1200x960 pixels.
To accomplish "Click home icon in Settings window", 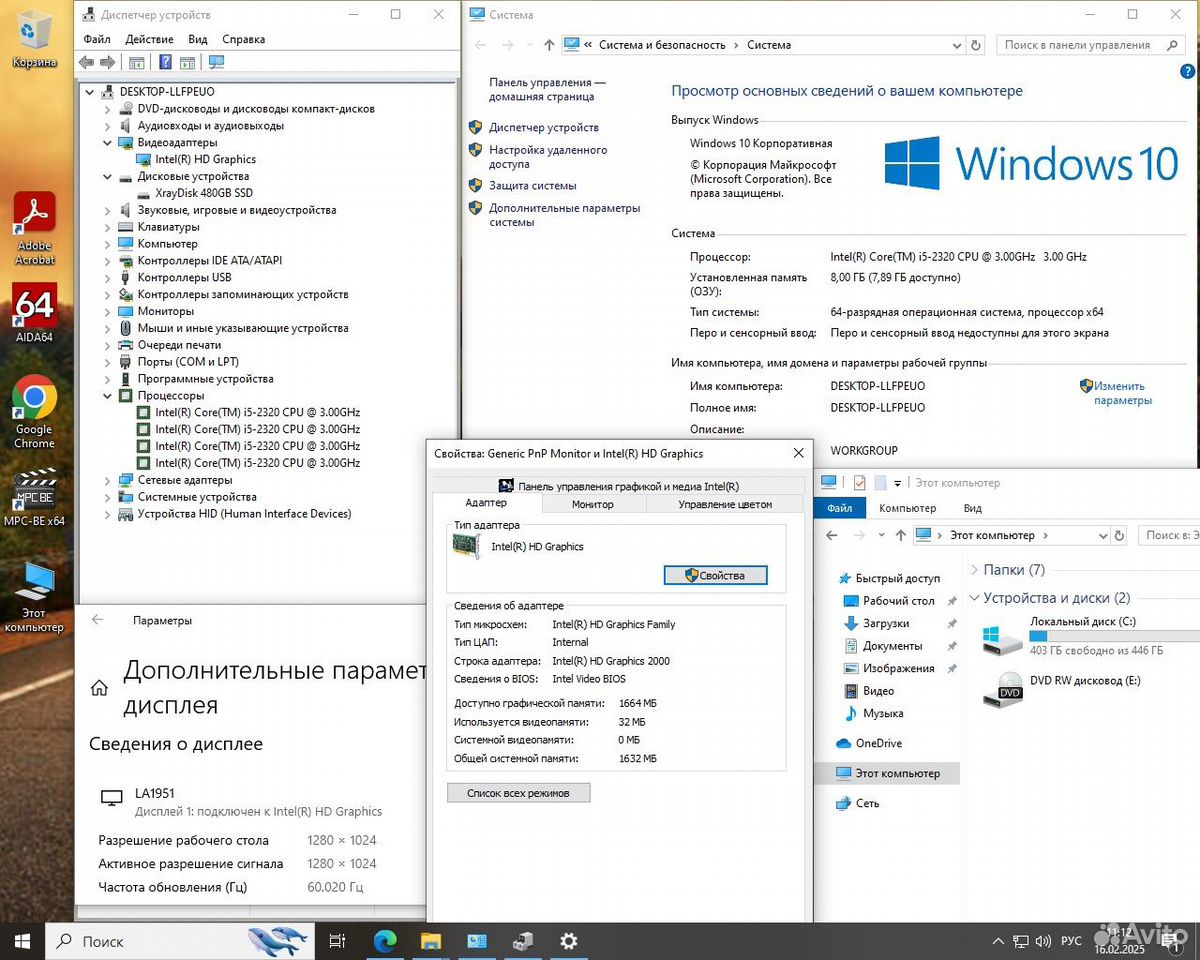I will click(x=99, y=687).
